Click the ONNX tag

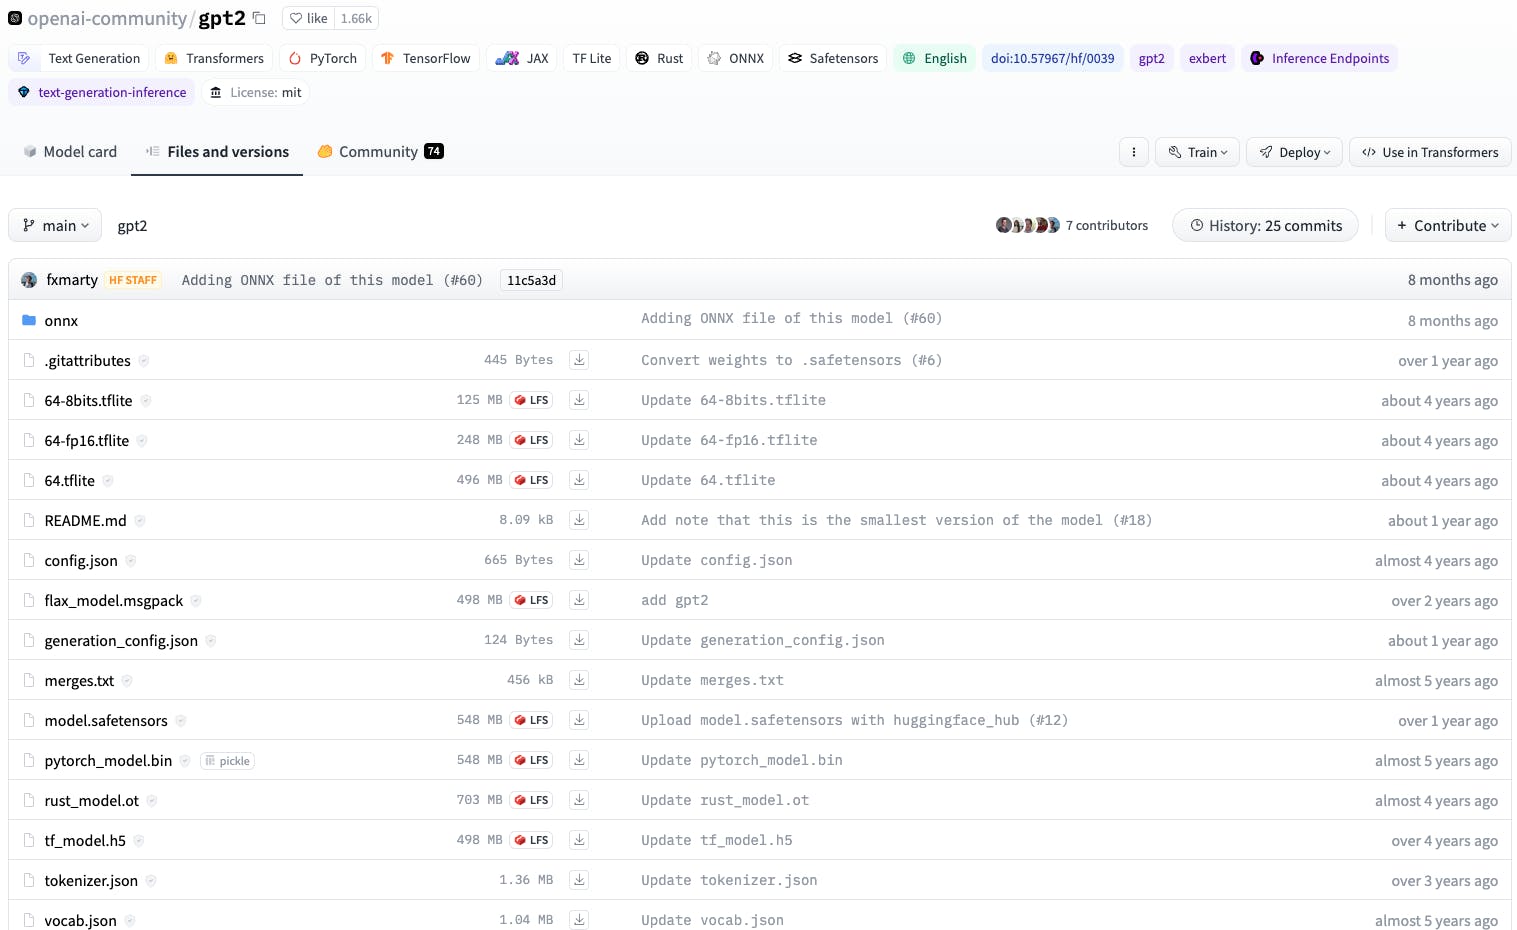(735, 58)
